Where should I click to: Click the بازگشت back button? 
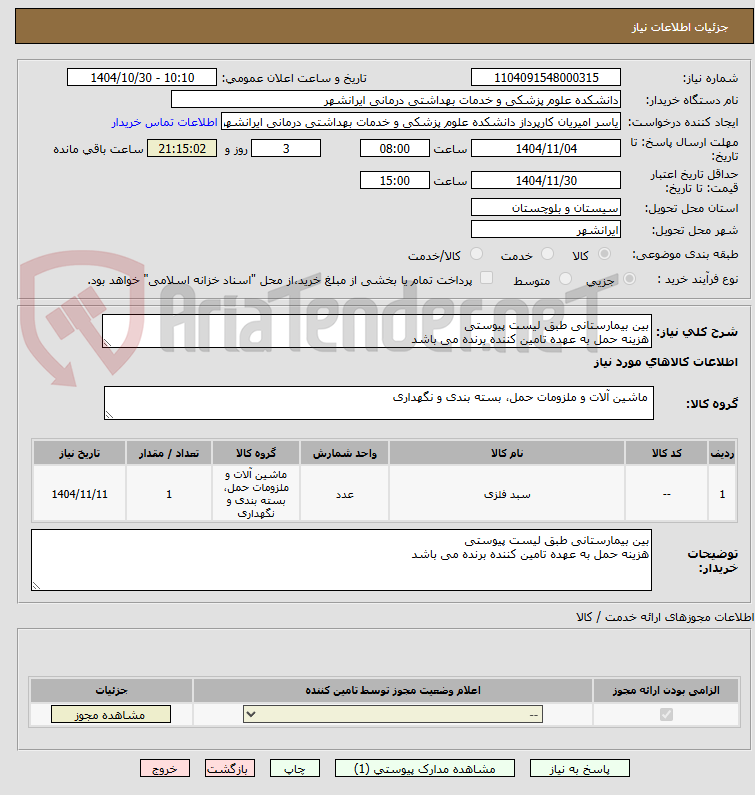click(x=230, y=768)
